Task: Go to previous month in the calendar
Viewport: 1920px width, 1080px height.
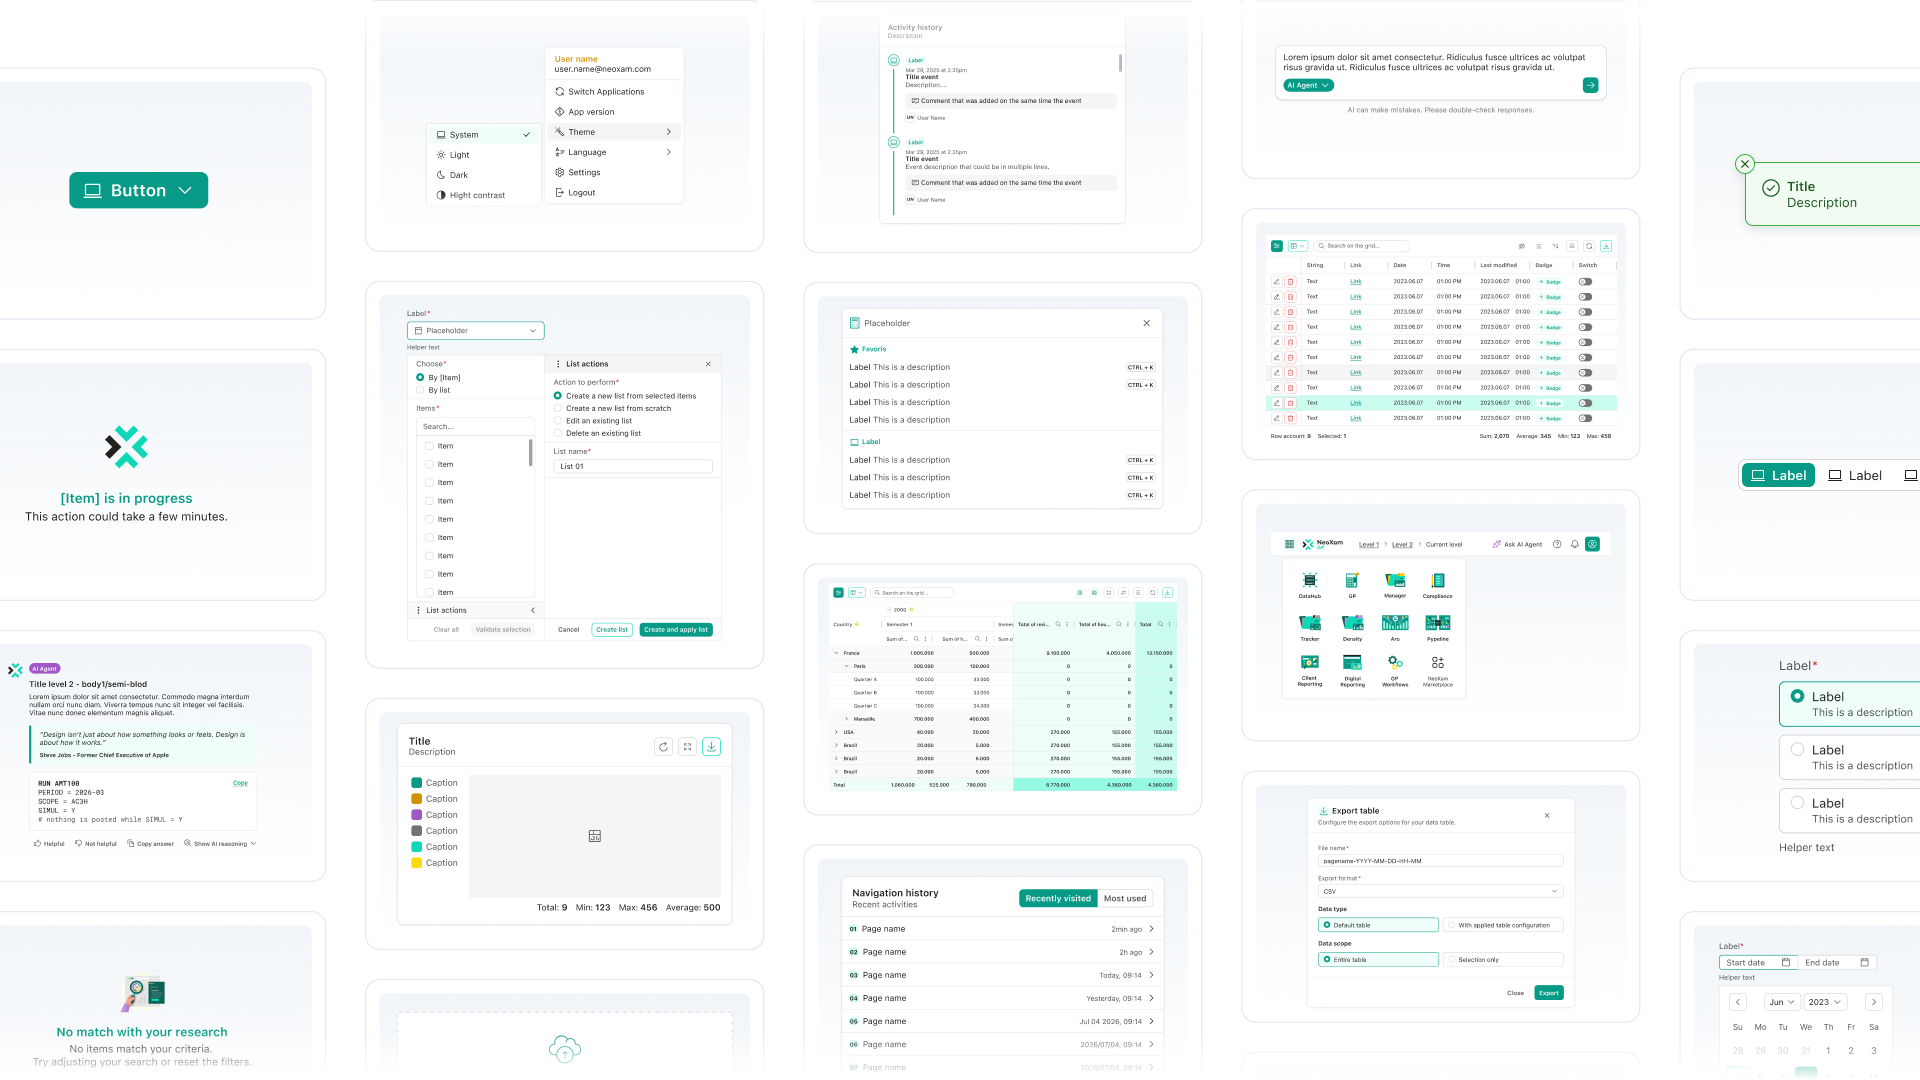Action: [1738, 1002]
